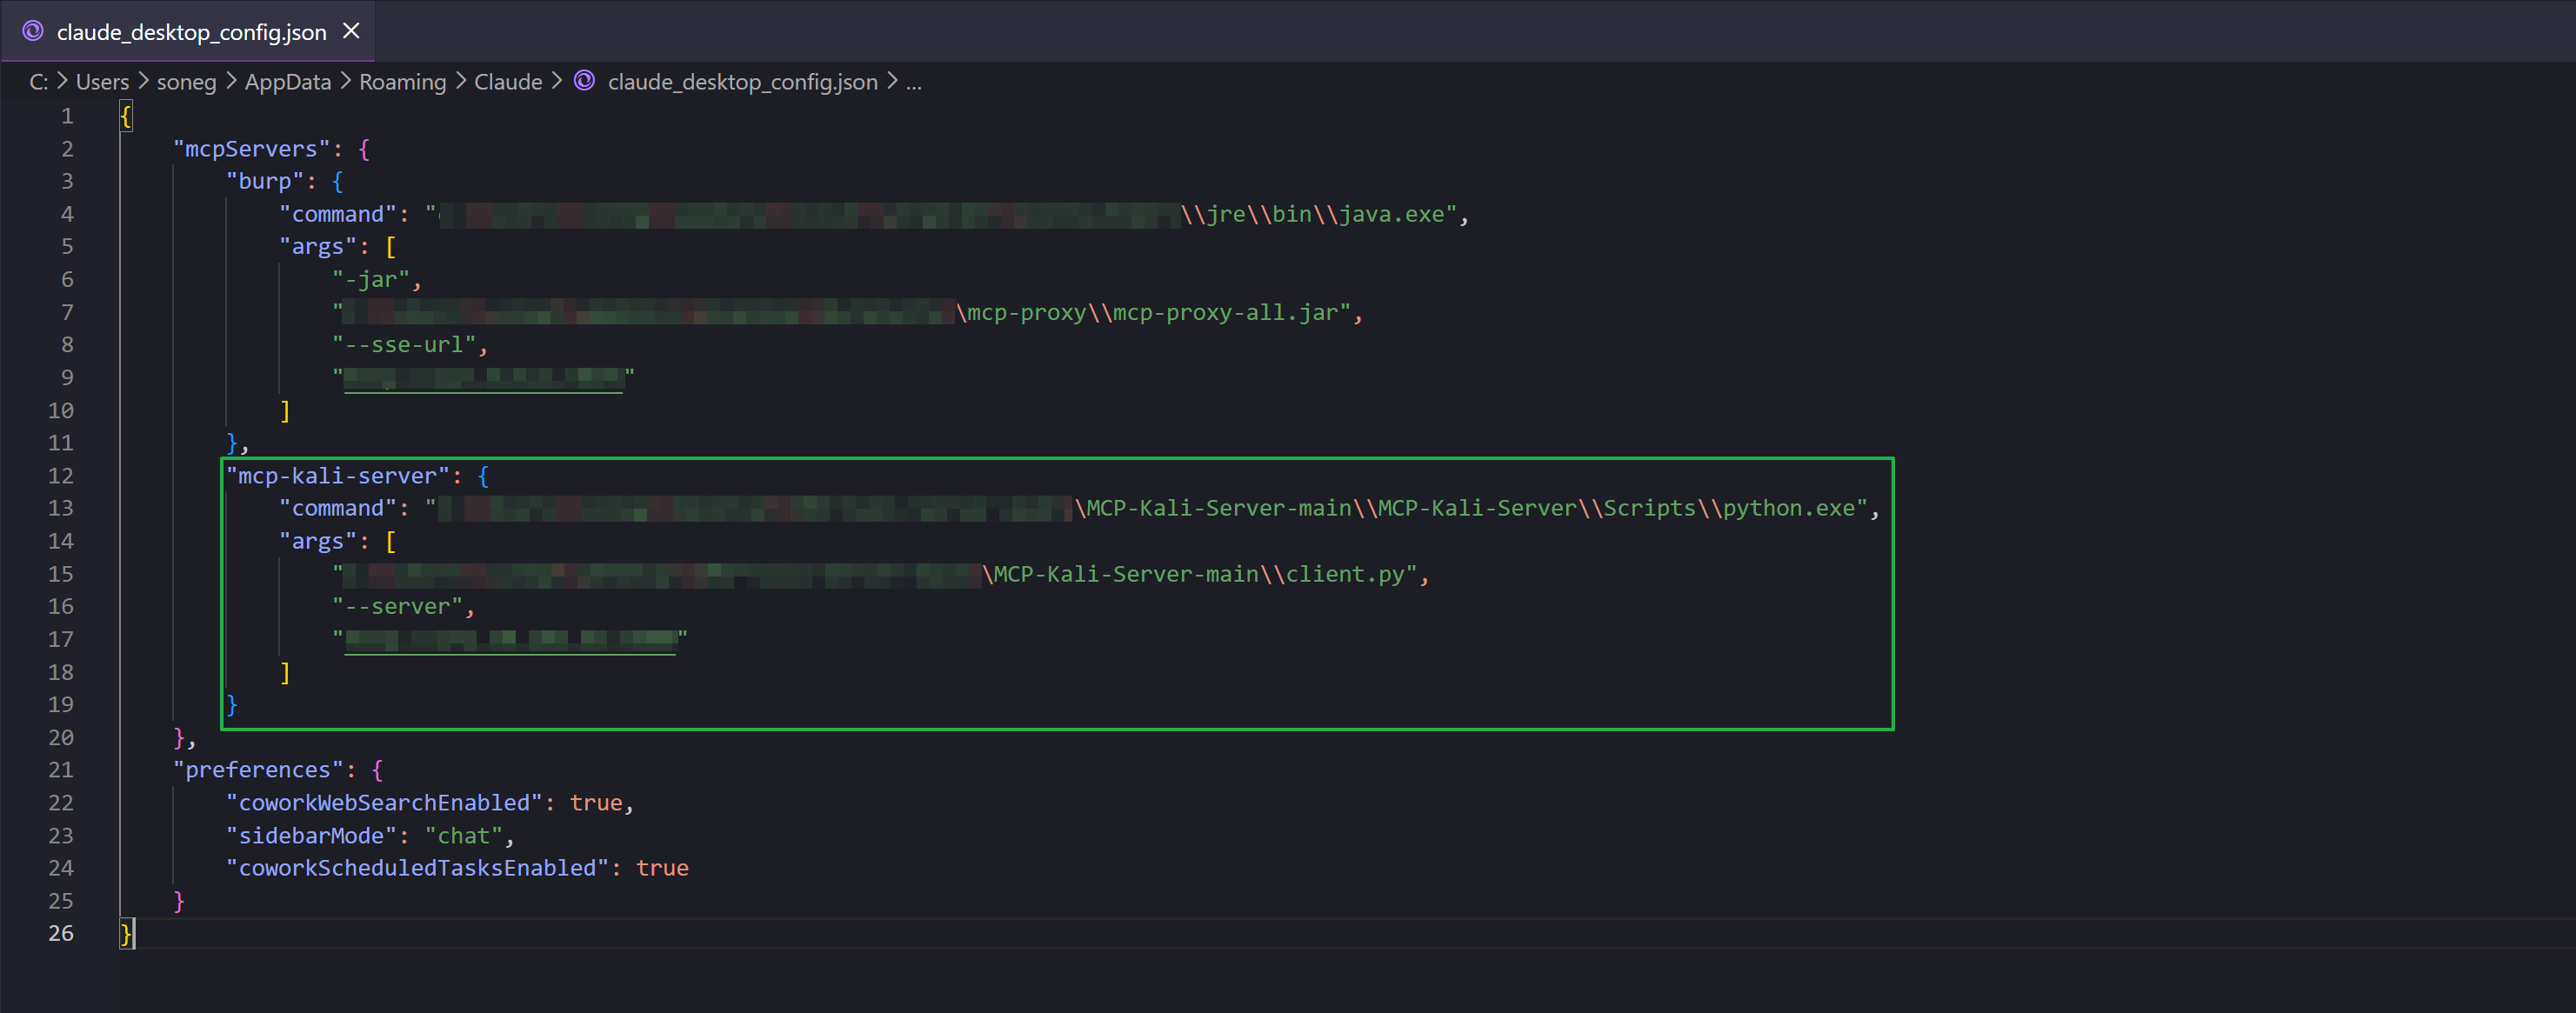Open the Roaming breadcrumb segment
Viewport: 2576px width, 1013px height.
(402, 82)
